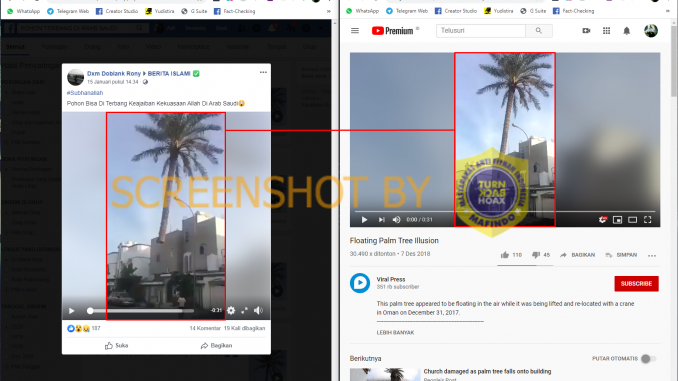Open Facebook video settings gear
678x381 pixels.
click(x=231, y=311)
